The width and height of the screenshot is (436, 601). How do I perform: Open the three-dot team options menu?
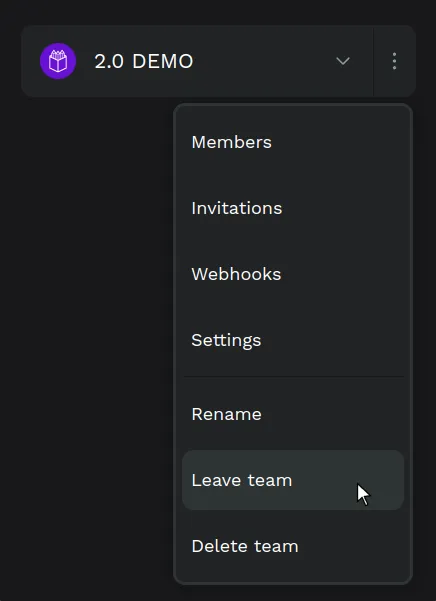coord(394,61)
